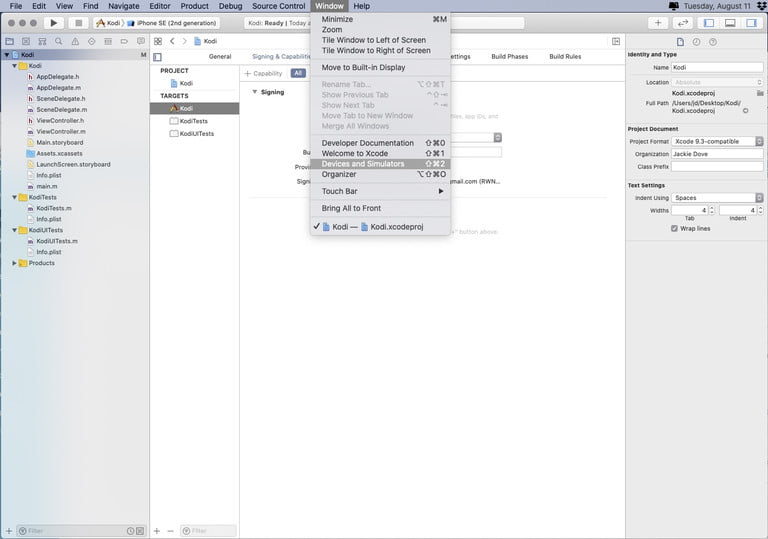The image size is (768, 539).
Task: Select AppDelegate.m in the file navigator
Action: pyautogui.click(x=58, y=88)
